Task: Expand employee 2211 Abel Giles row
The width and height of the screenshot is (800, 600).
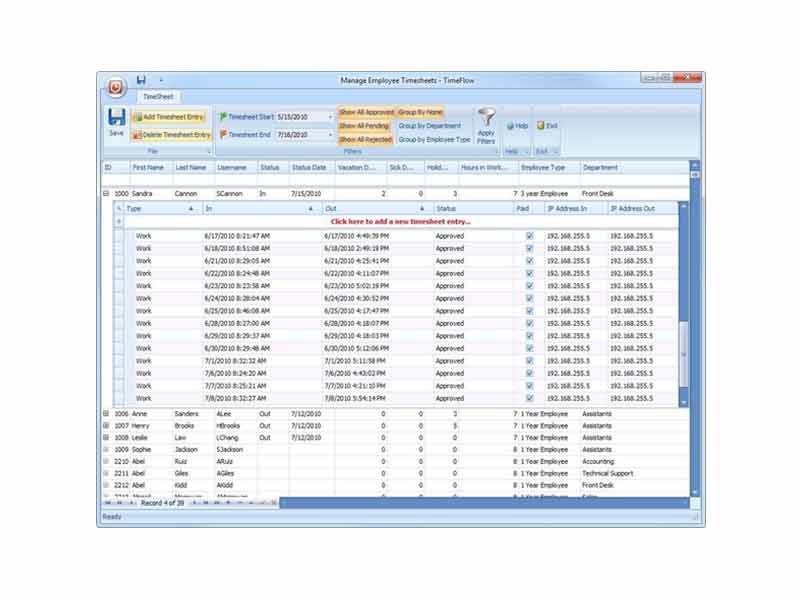Action: click(x=106, y=473)
